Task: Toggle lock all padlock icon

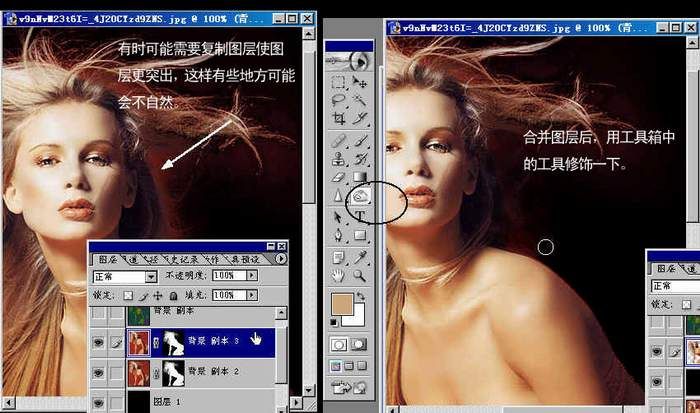Action: pos(174,296)
